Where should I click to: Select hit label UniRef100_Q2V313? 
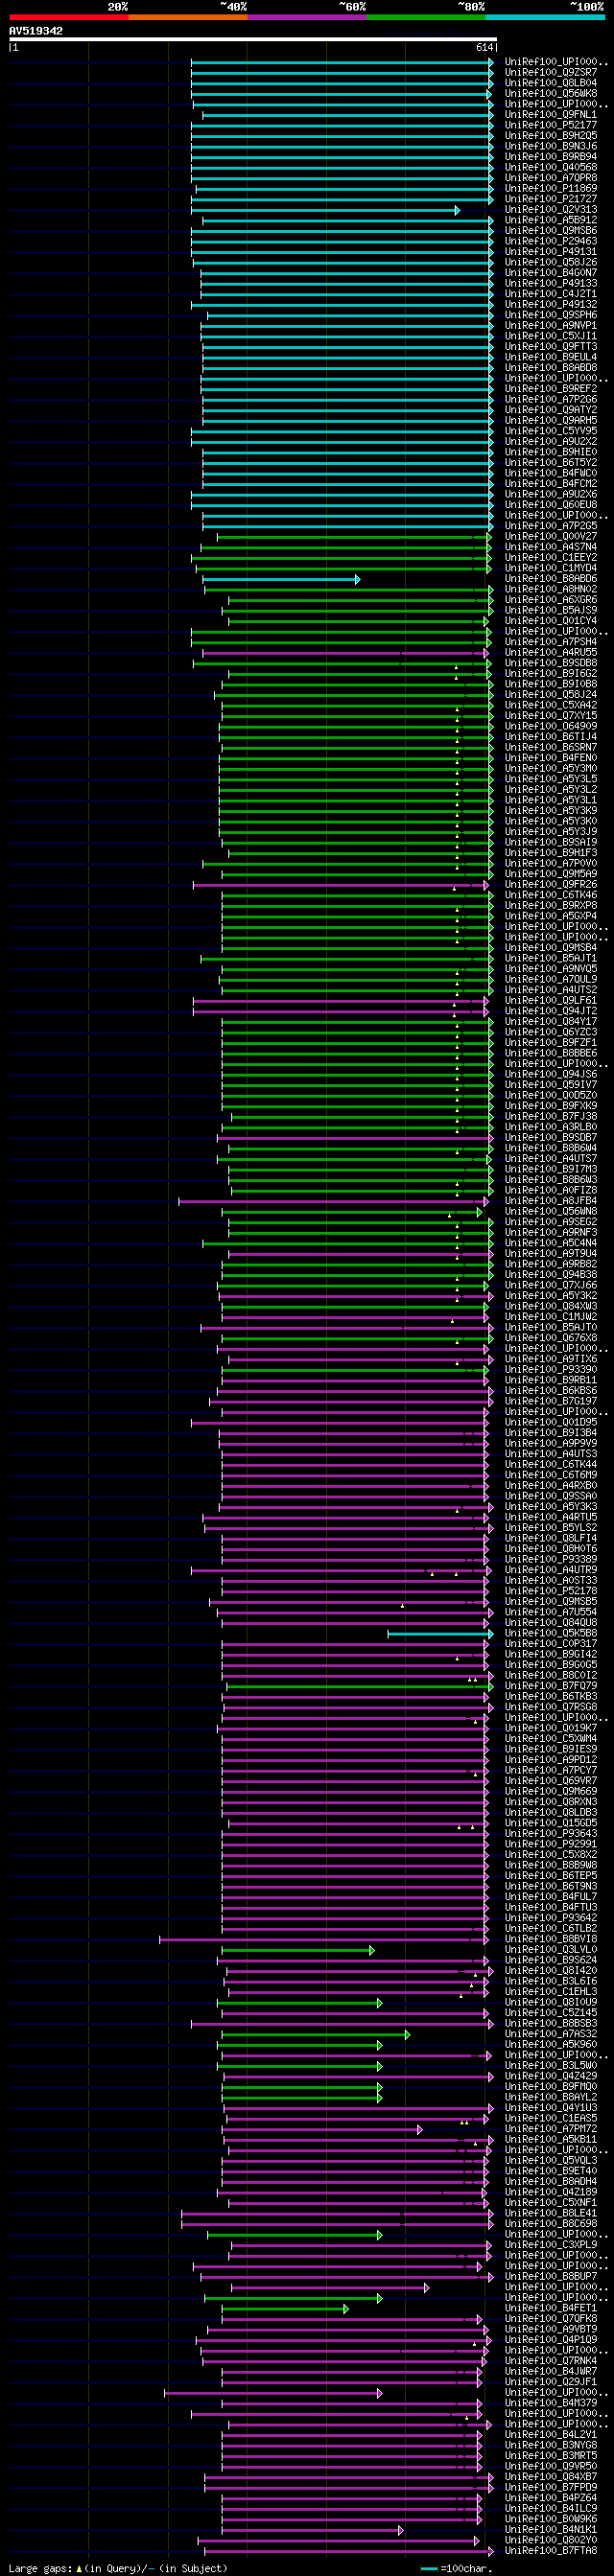551,209
